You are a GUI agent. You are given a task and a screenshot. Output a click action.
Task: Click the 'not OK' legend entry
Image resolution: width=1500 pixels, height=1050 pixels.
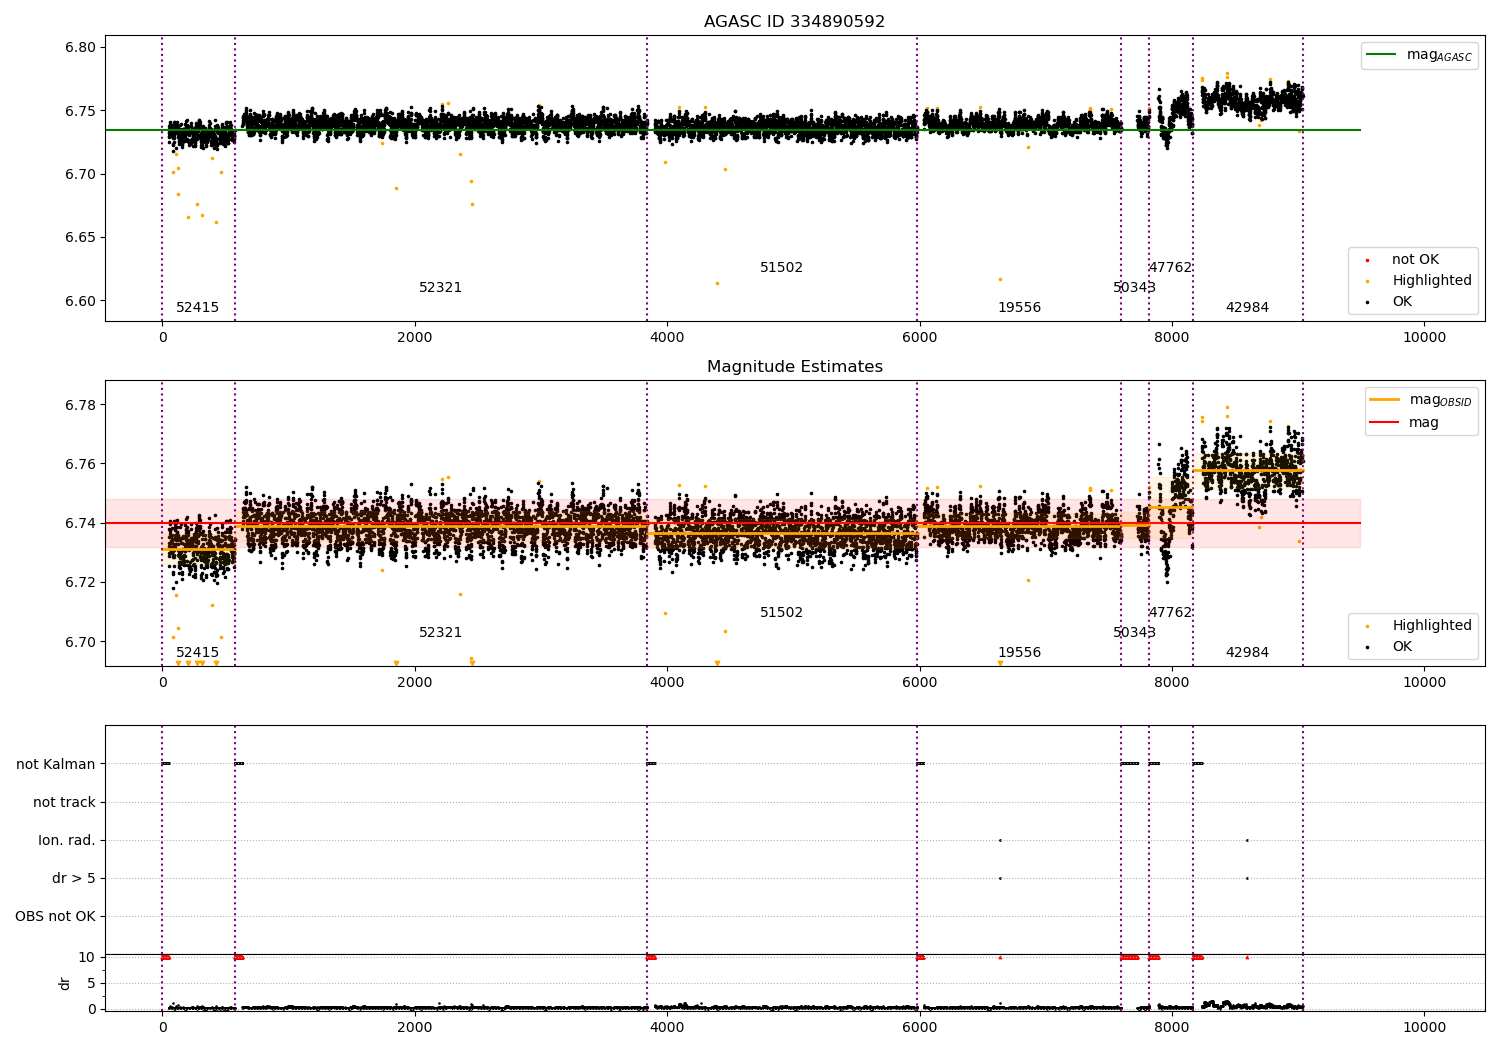(1414, 260)
